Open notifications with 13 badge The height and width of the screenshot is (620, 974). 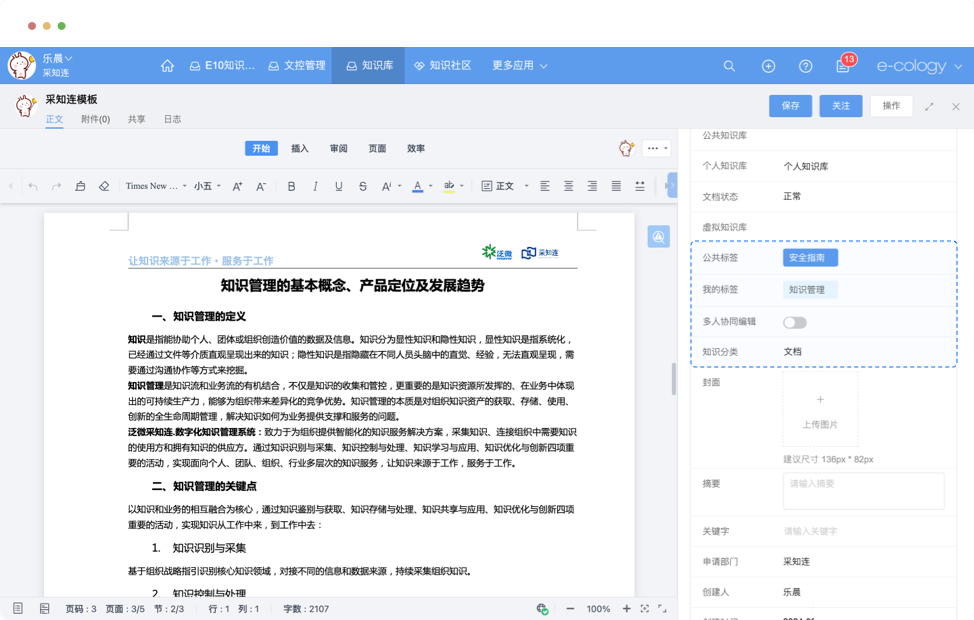843,66
